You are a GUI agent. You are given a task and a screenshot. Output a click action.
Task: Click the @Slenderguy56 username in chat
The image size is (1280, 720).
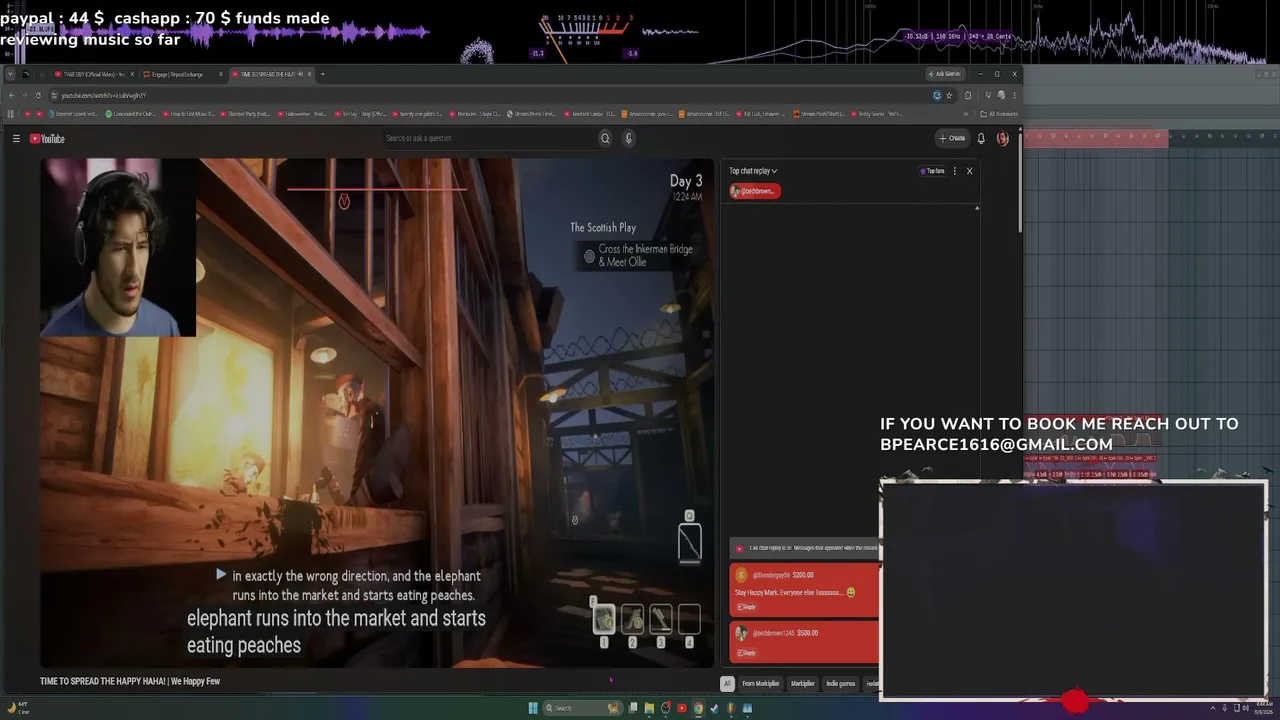769,575
